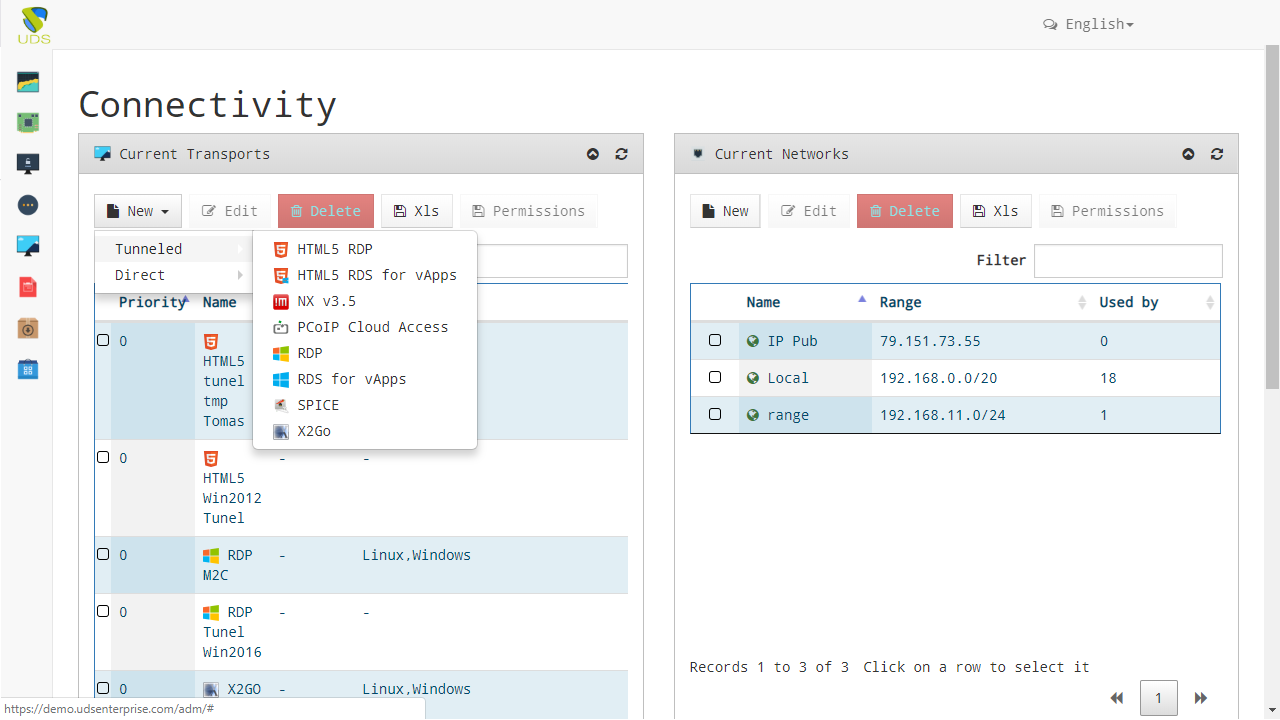This screenshot has width=1280, height=720.
Task: Open the English language dropdown
Action: coord(1088,24)
